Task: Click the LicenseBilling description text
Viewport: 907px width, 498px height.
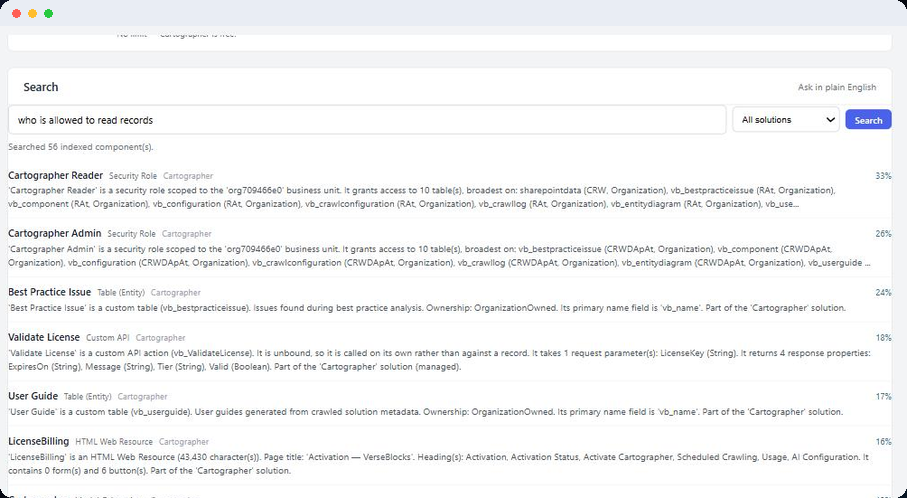Action: [438, 464]
